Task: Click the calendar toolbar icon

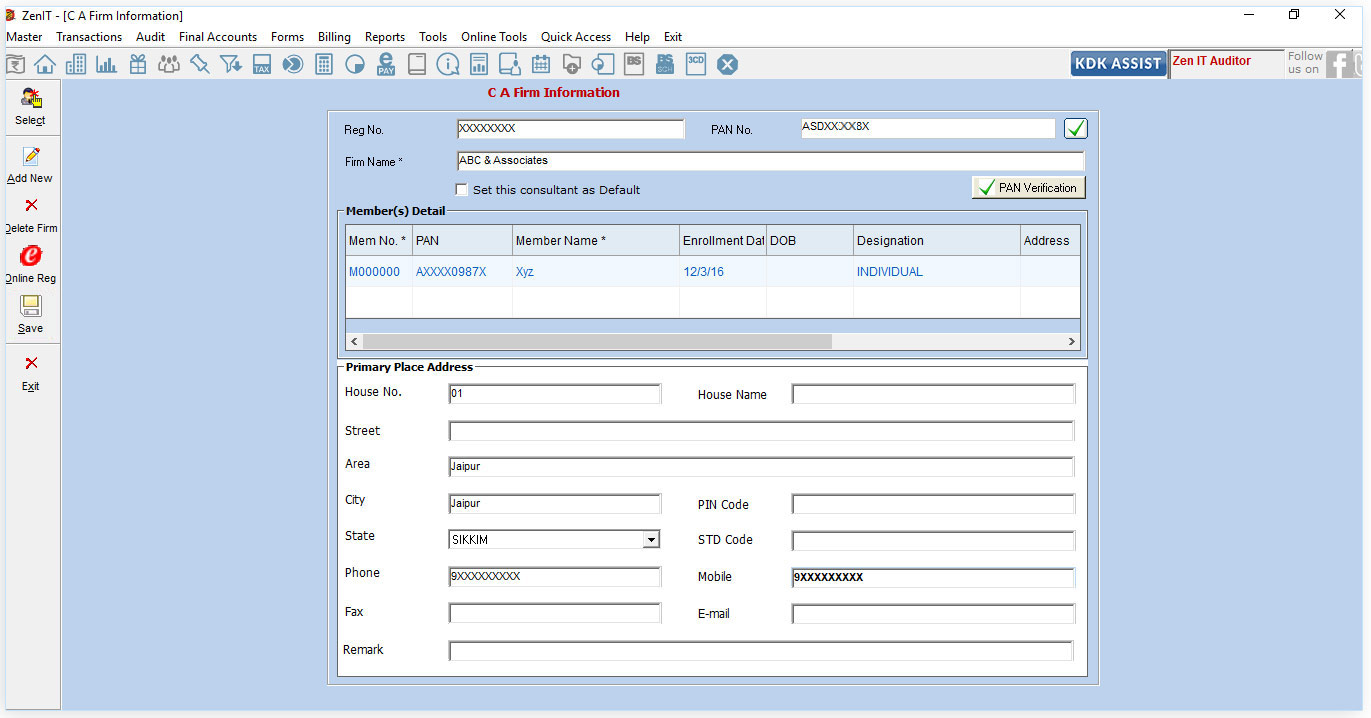Action: click(x=541, y=65)
